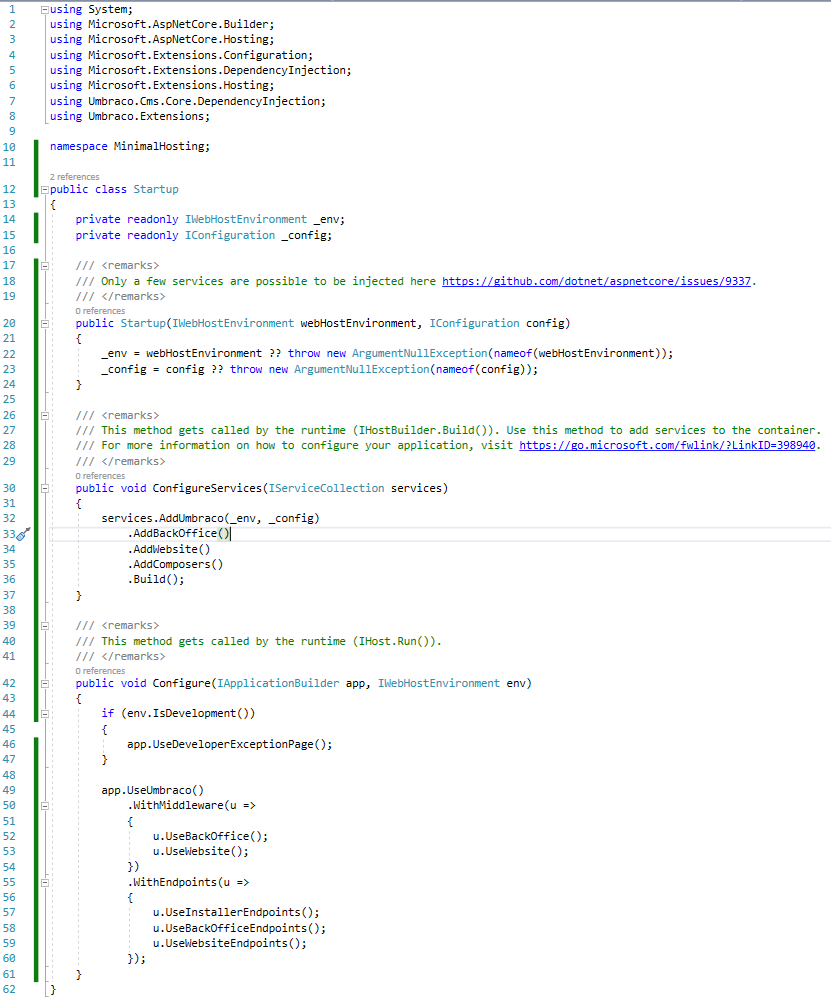Click "ArgumentNullException" on line 22

pos(419,353)
